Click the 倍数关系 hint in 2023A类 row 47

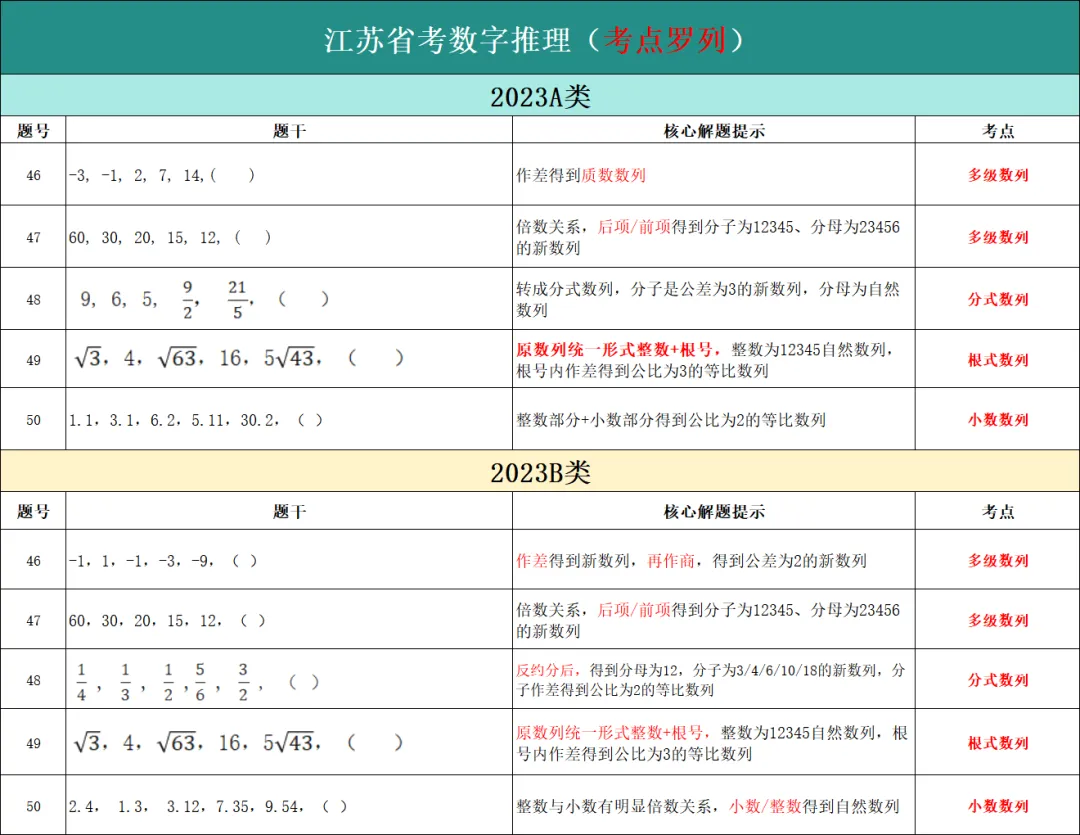click(708, 237)
